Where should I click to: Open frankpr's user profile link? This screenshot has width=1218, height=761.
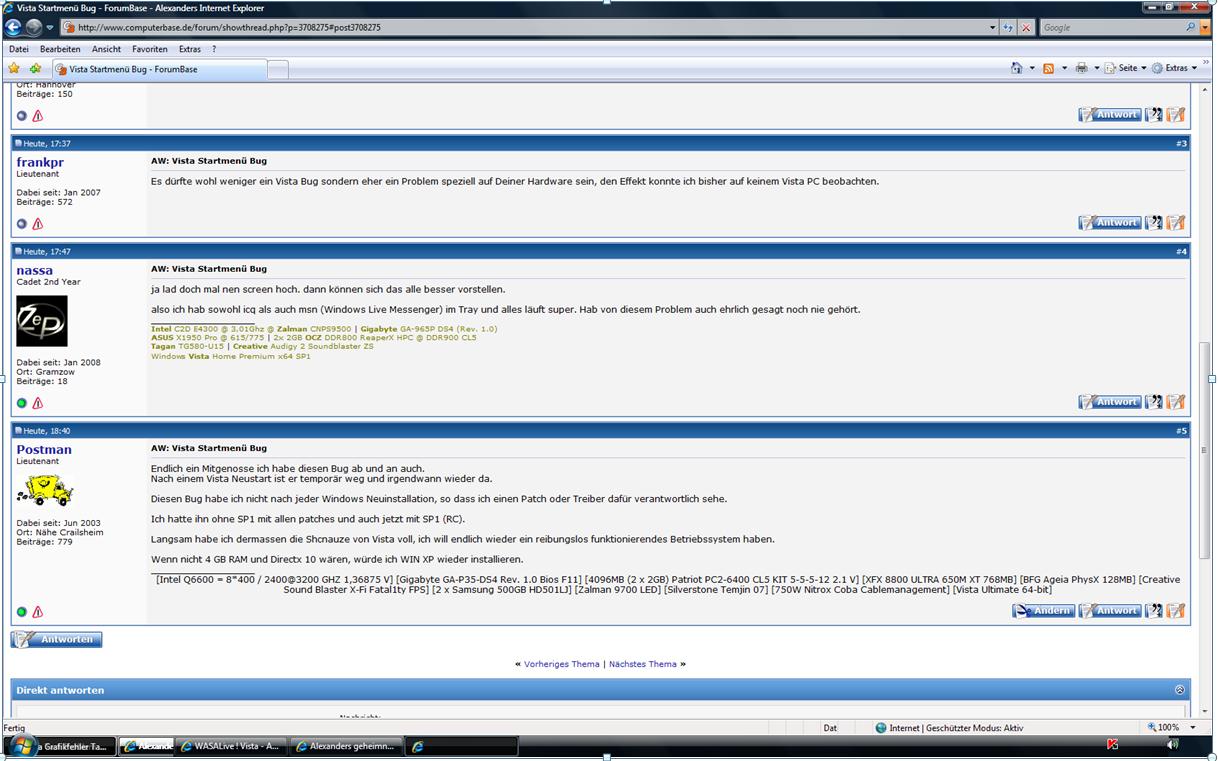click(40, 162)
